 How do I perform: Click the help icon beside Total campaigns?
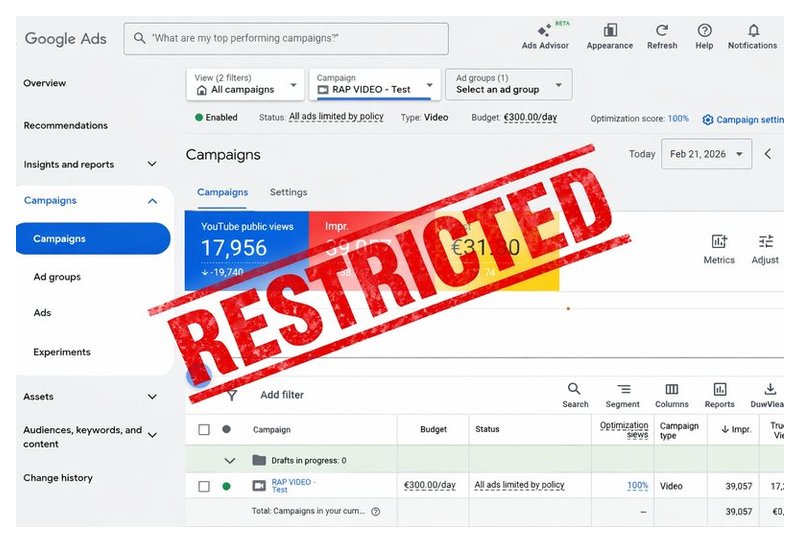click(x=376, y=511)
